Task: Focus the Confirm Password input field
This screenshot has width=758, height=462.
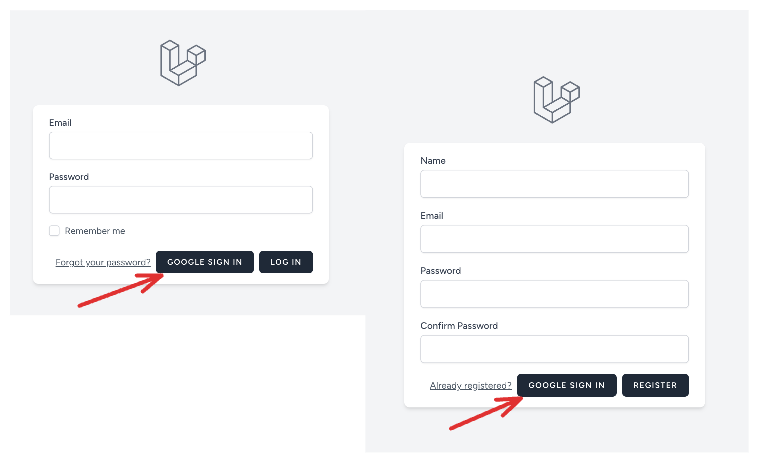Action: tap(554, 349)
